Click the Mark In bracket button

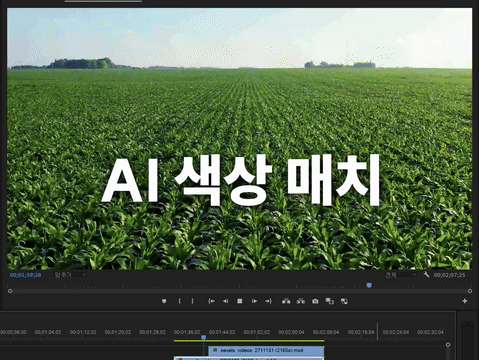[x=179, y=301]
